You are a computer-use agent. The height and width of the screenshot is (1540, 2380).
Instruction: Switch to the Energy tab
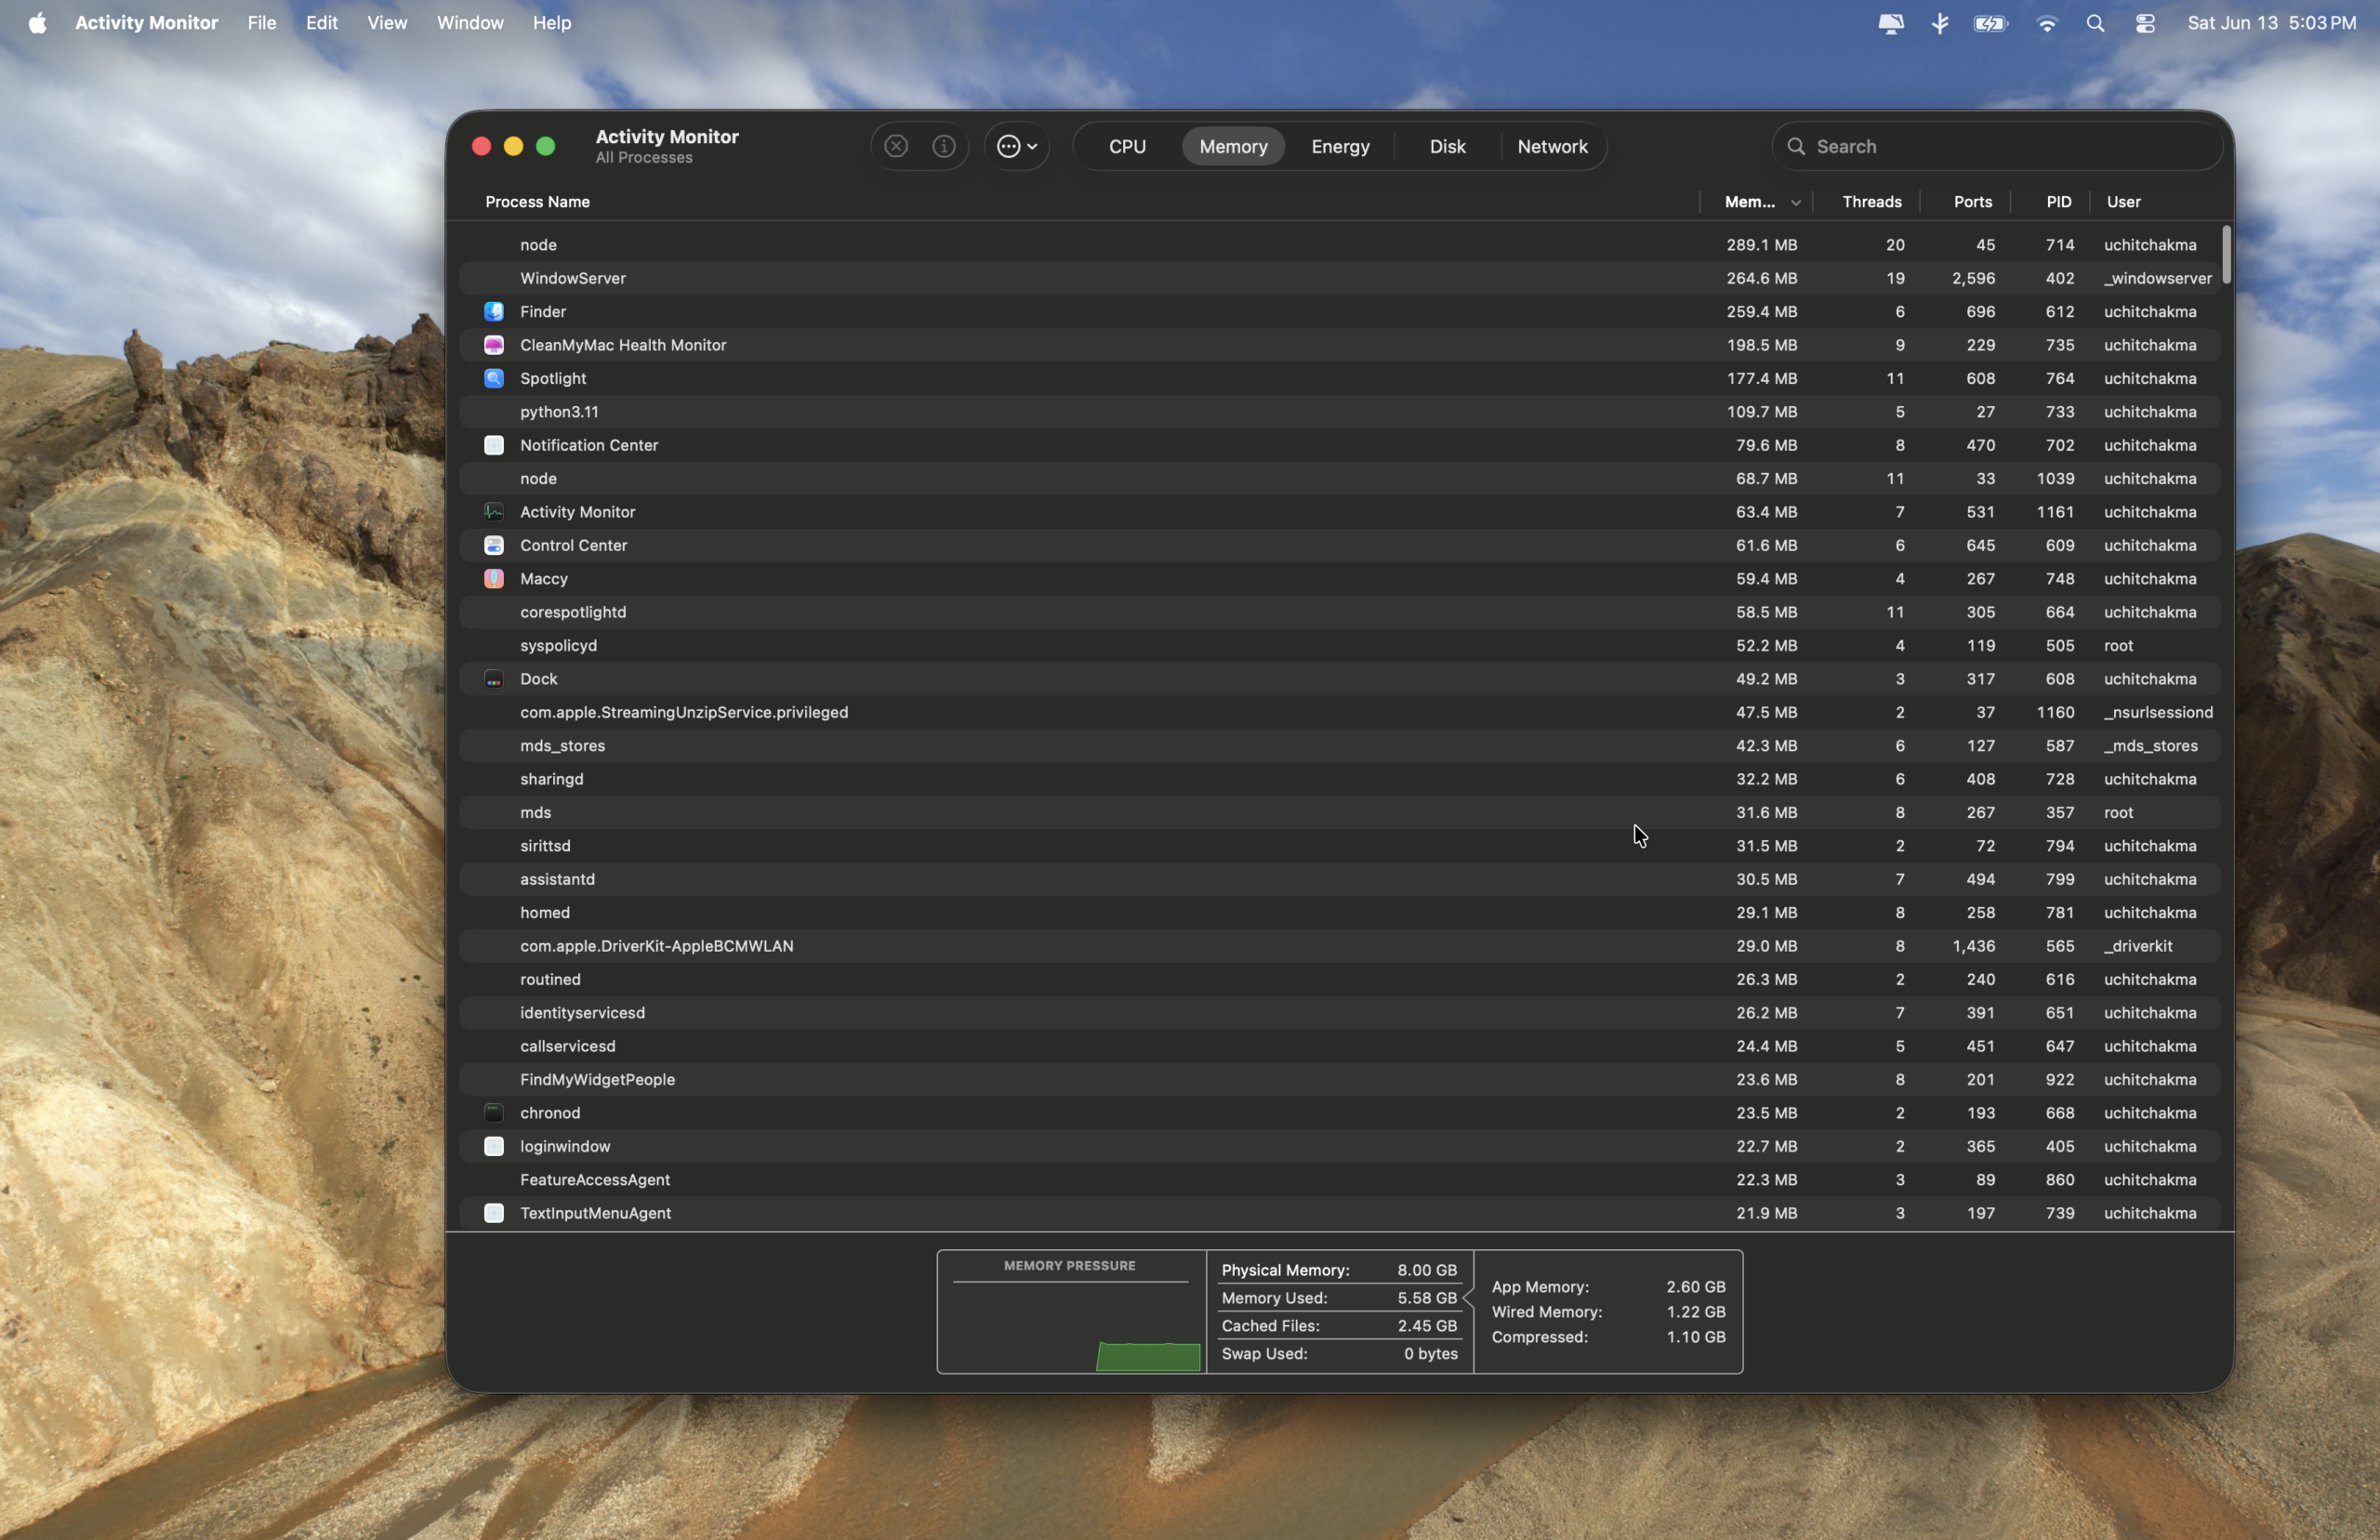(x=1340, y=146)
